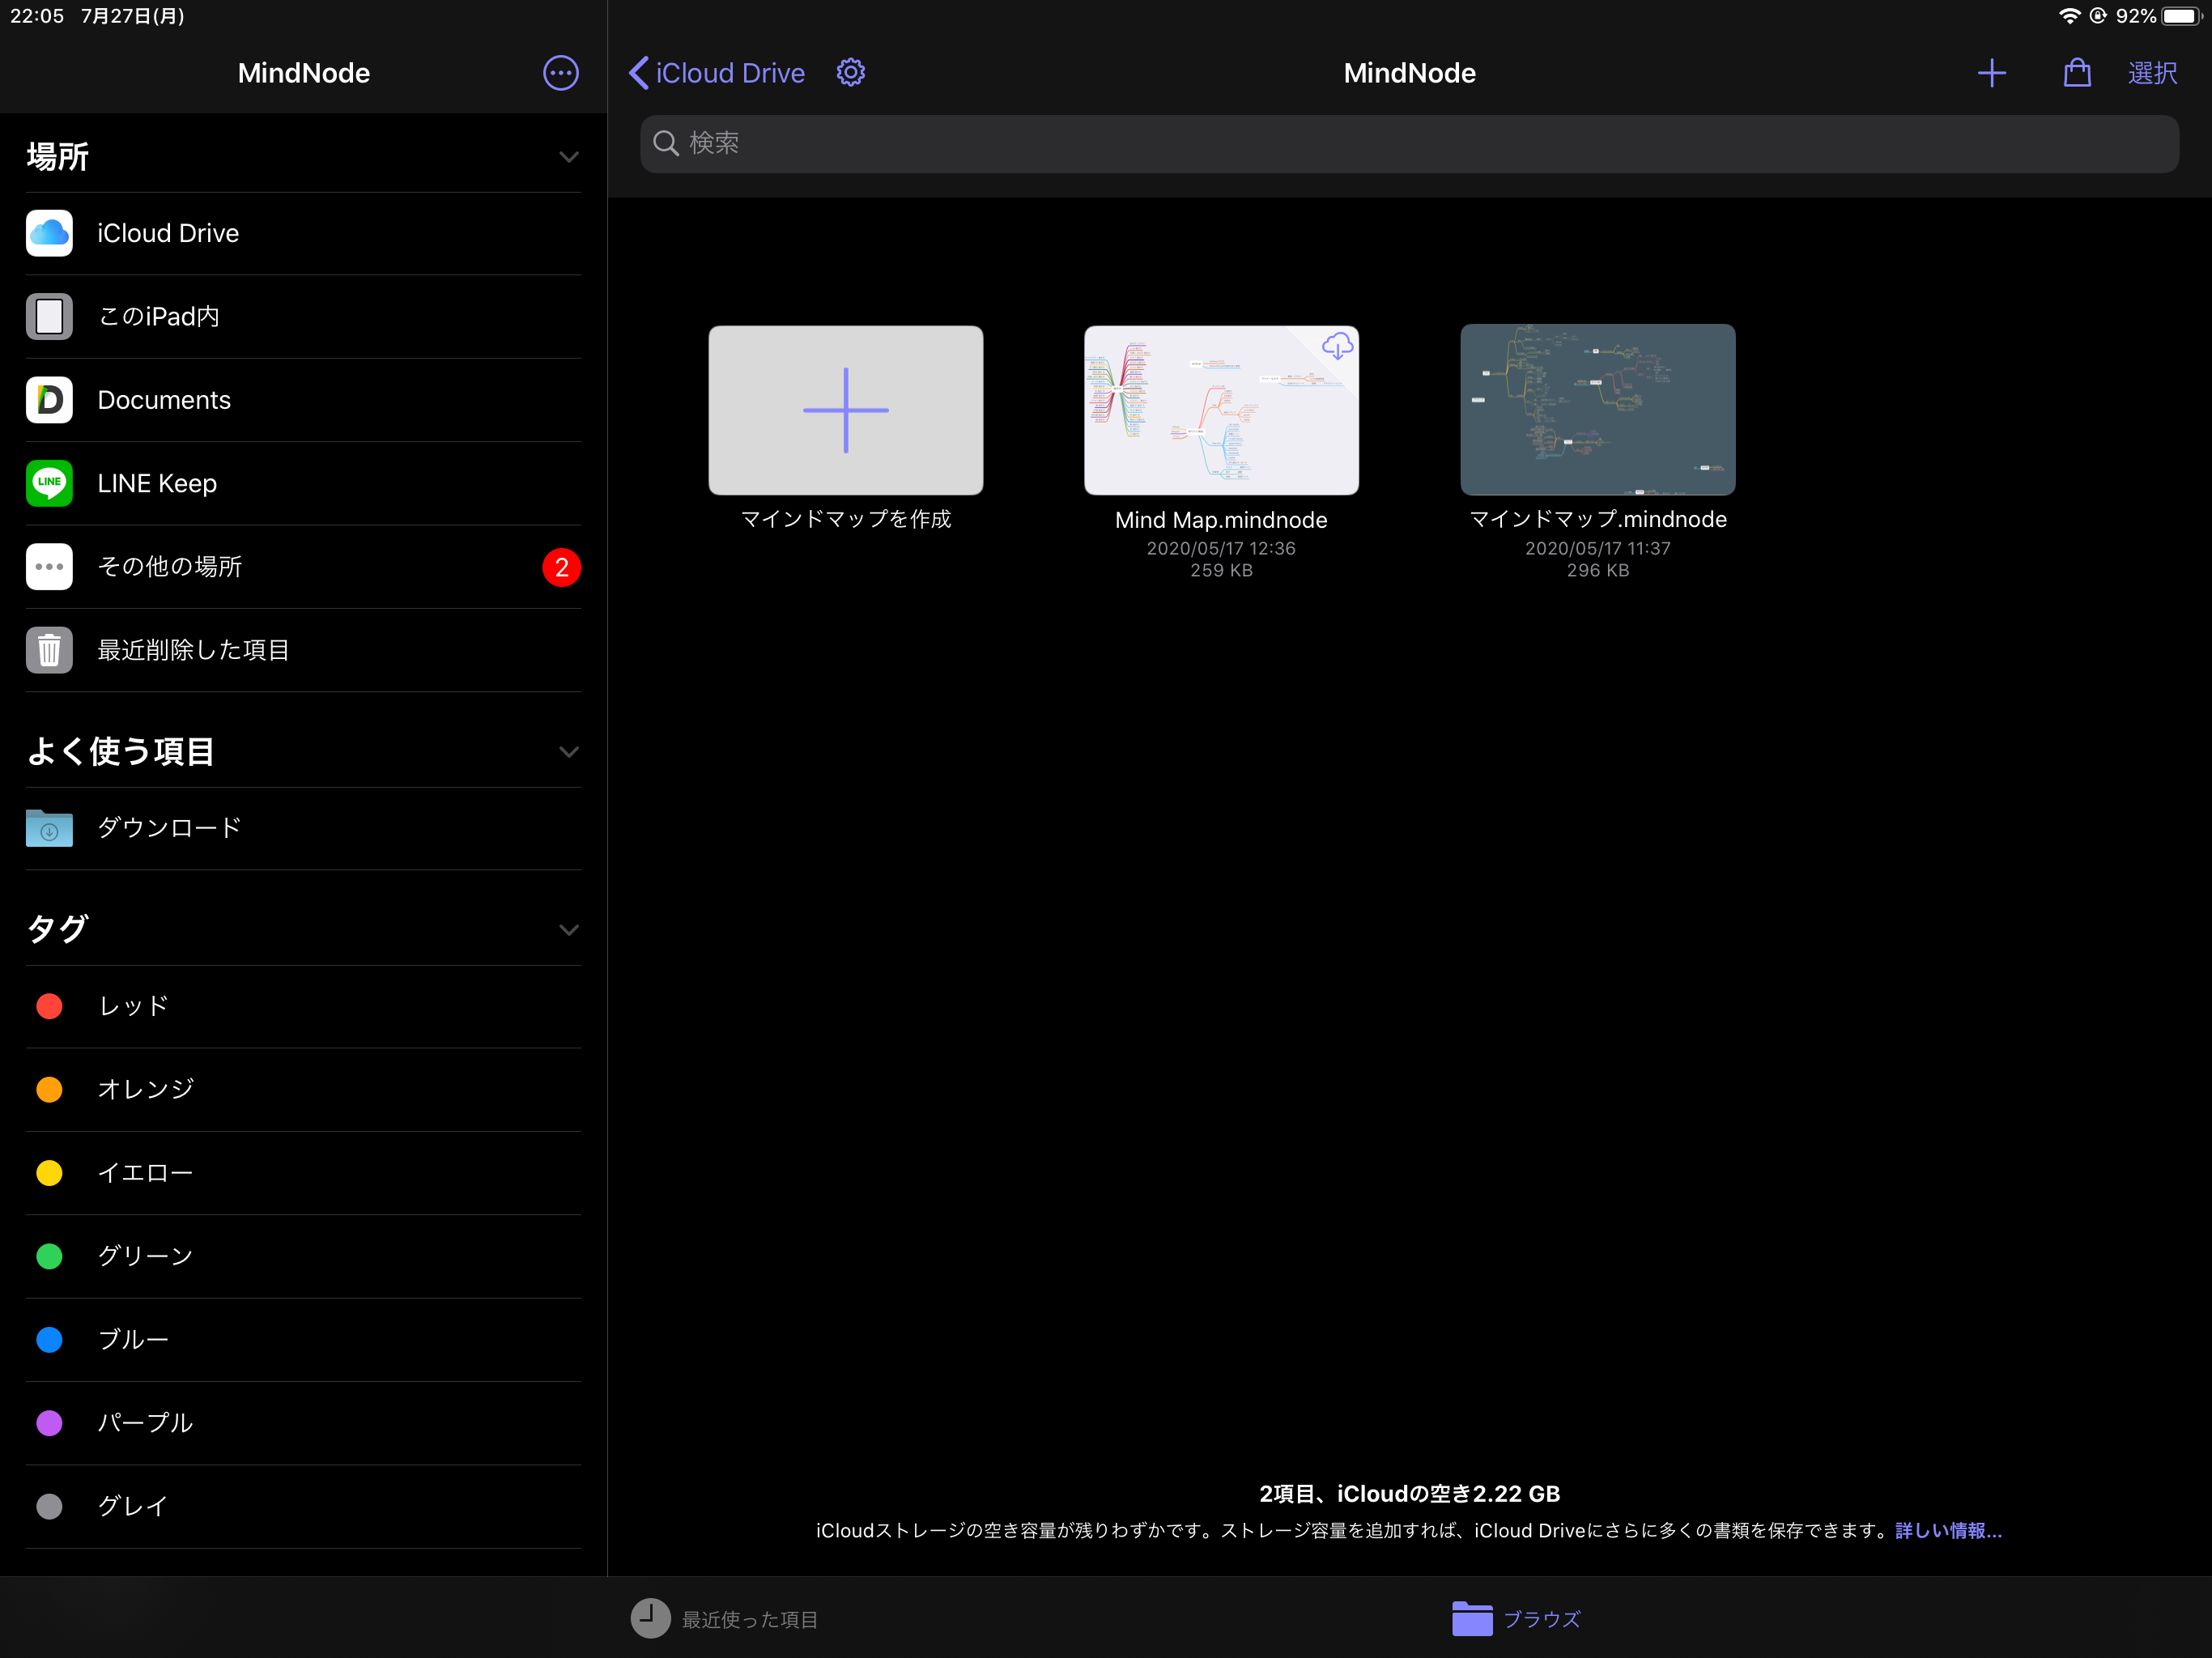This screenshot has width=2212, height=1658.
Task: Open the settings gear icon
Action: [x=850, y=72]
